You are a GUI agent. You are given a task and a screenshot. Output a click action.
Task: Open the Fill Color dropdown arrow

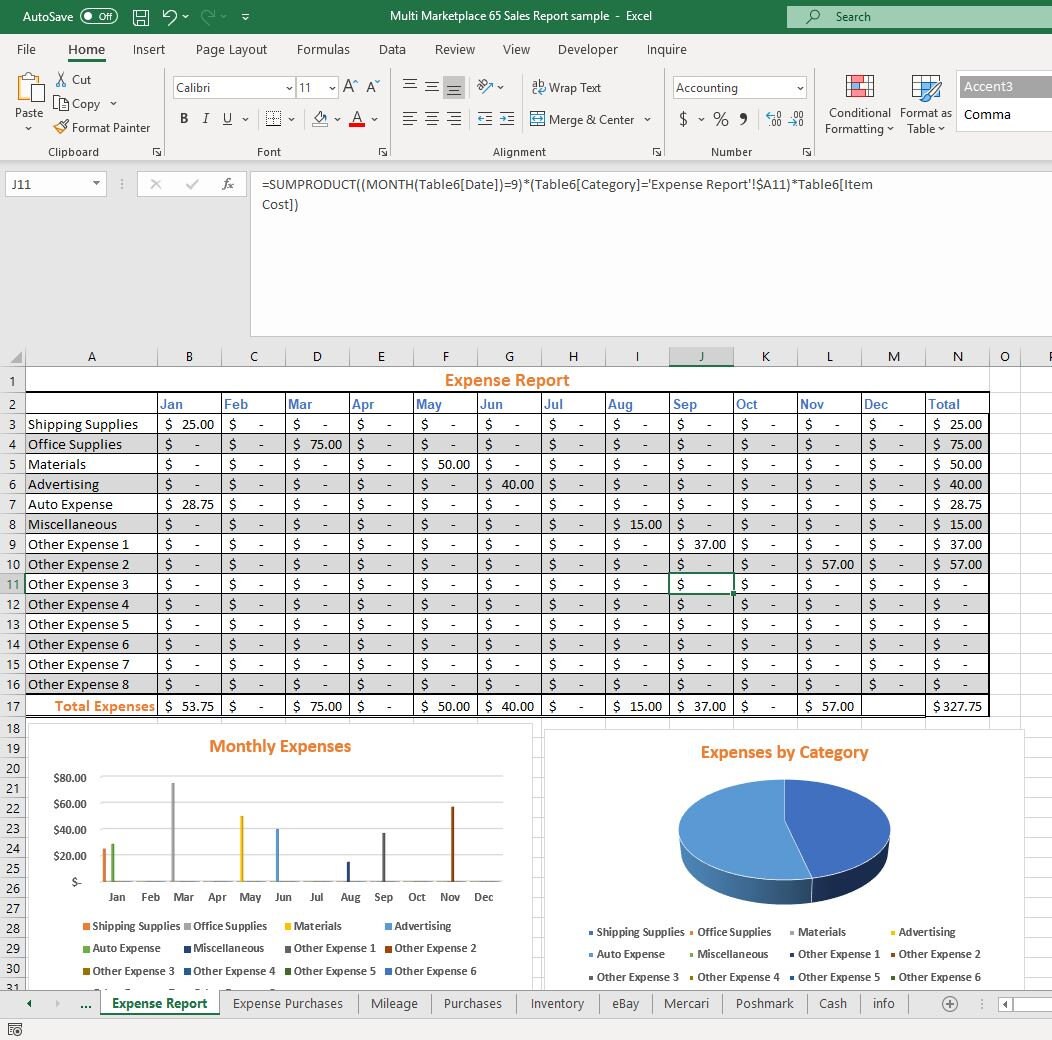[x=337, y=119]
